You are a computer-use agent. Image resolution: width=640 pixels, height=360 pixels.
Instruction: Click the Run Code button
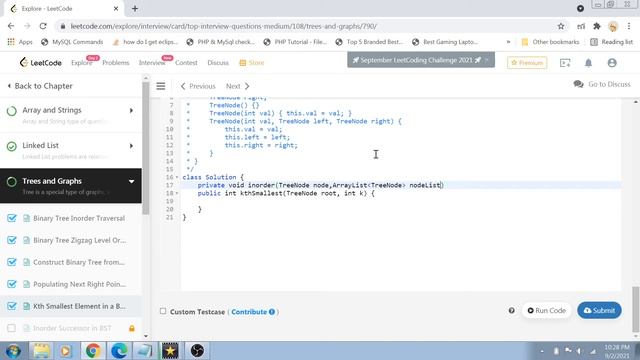(547, 310)
